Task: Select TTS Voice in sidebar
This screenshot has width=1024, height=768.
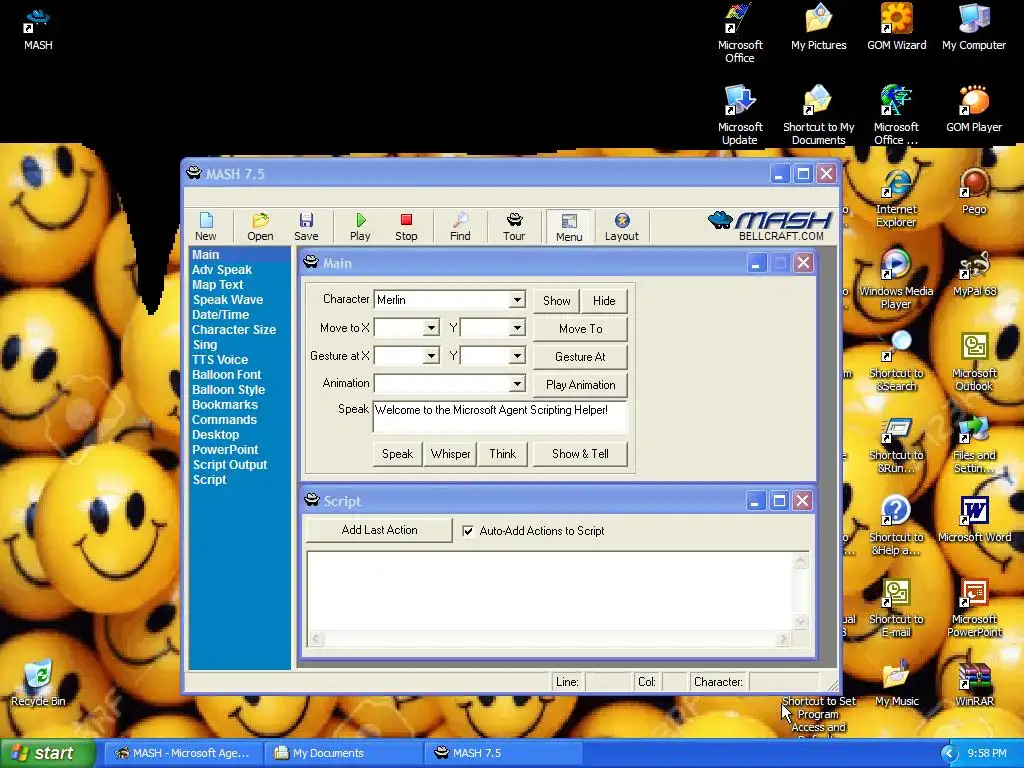Action: point(220,360)
